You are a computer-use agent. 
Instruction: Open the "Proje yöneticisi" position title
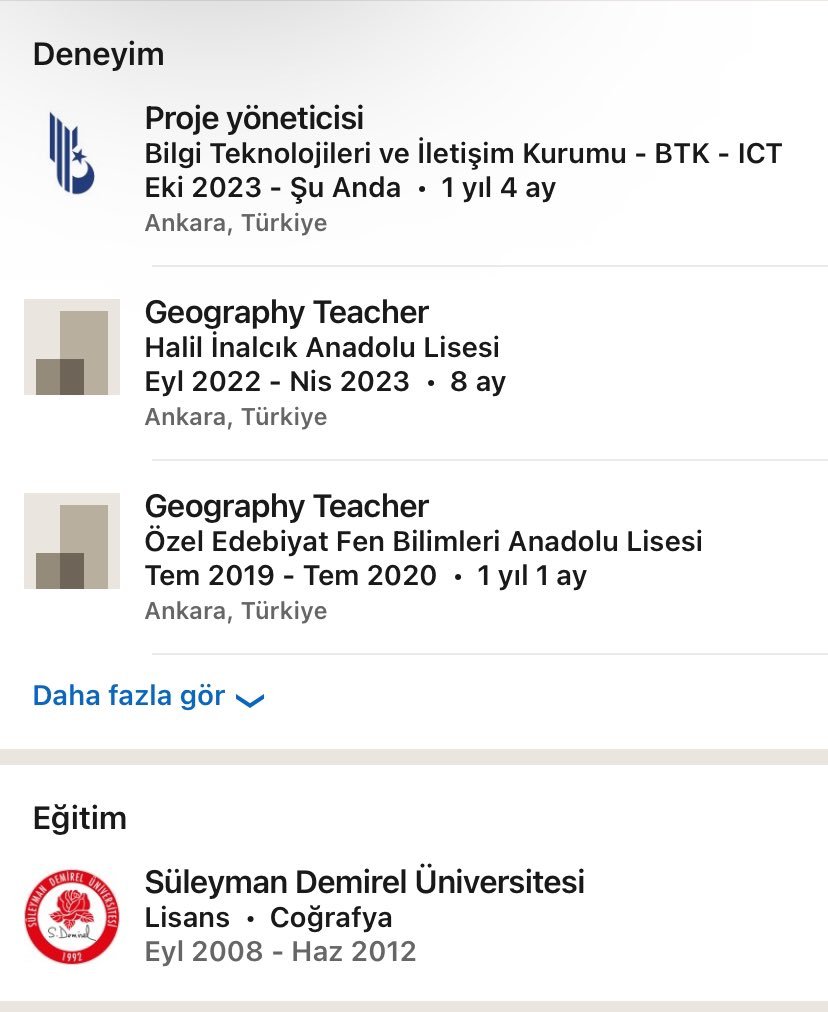tap(254, 118)
